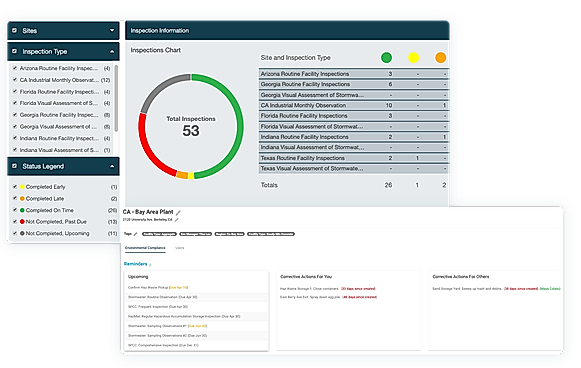Screen dimensions: 581x368
Task: Click the Sites panel header icon
Action: pos(14,30)
